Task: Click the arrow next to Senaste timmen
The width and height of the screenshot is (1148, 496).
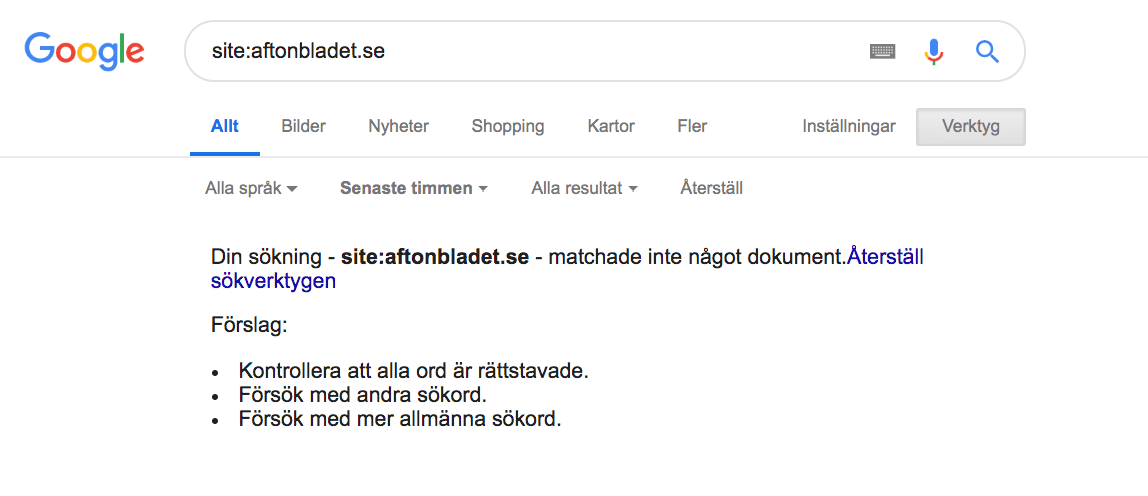Action: (482, 189)
